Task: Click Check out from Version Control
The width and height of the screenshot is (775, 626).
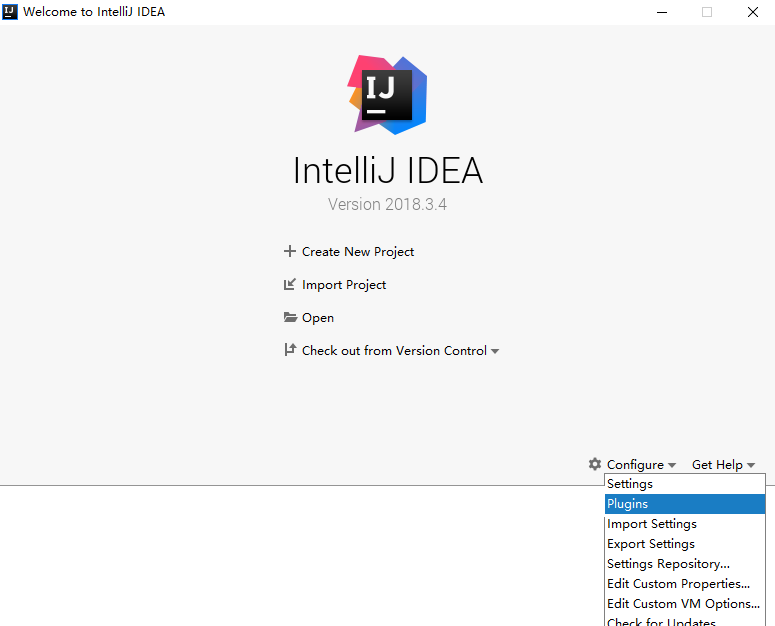Action: [x=394, y=350]
